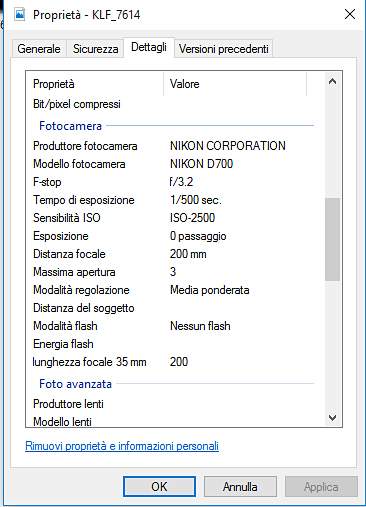
Task: Open the Versioni precedenti tab
Action: pyautogui.click(x=223, y=49)
